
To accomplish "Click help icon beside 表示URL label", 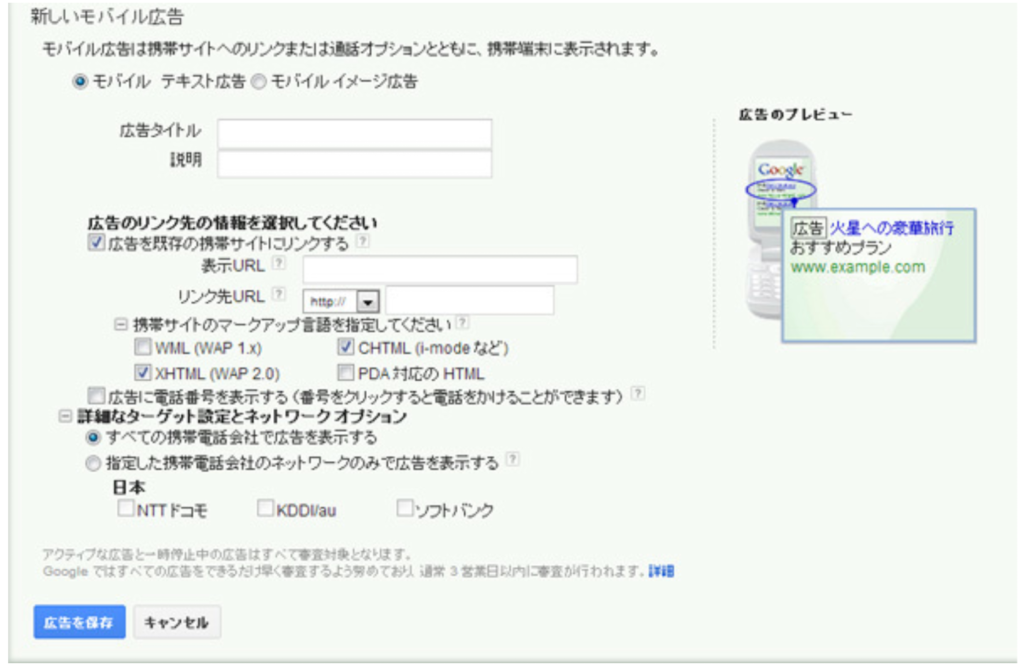I will coord(279,264).
